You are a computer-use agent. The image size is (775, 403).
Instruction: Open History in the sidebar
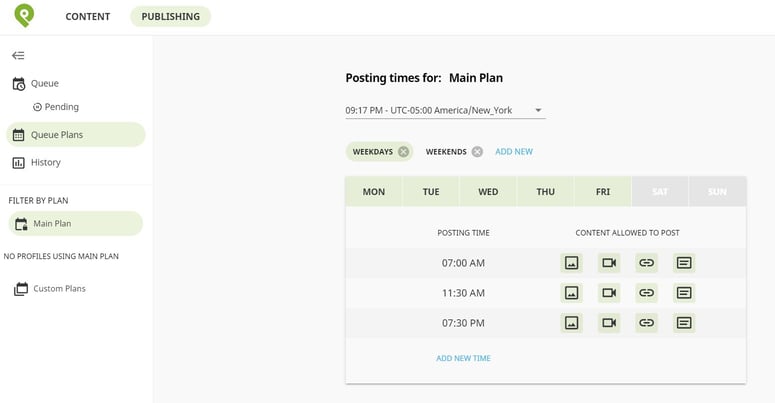45,162
